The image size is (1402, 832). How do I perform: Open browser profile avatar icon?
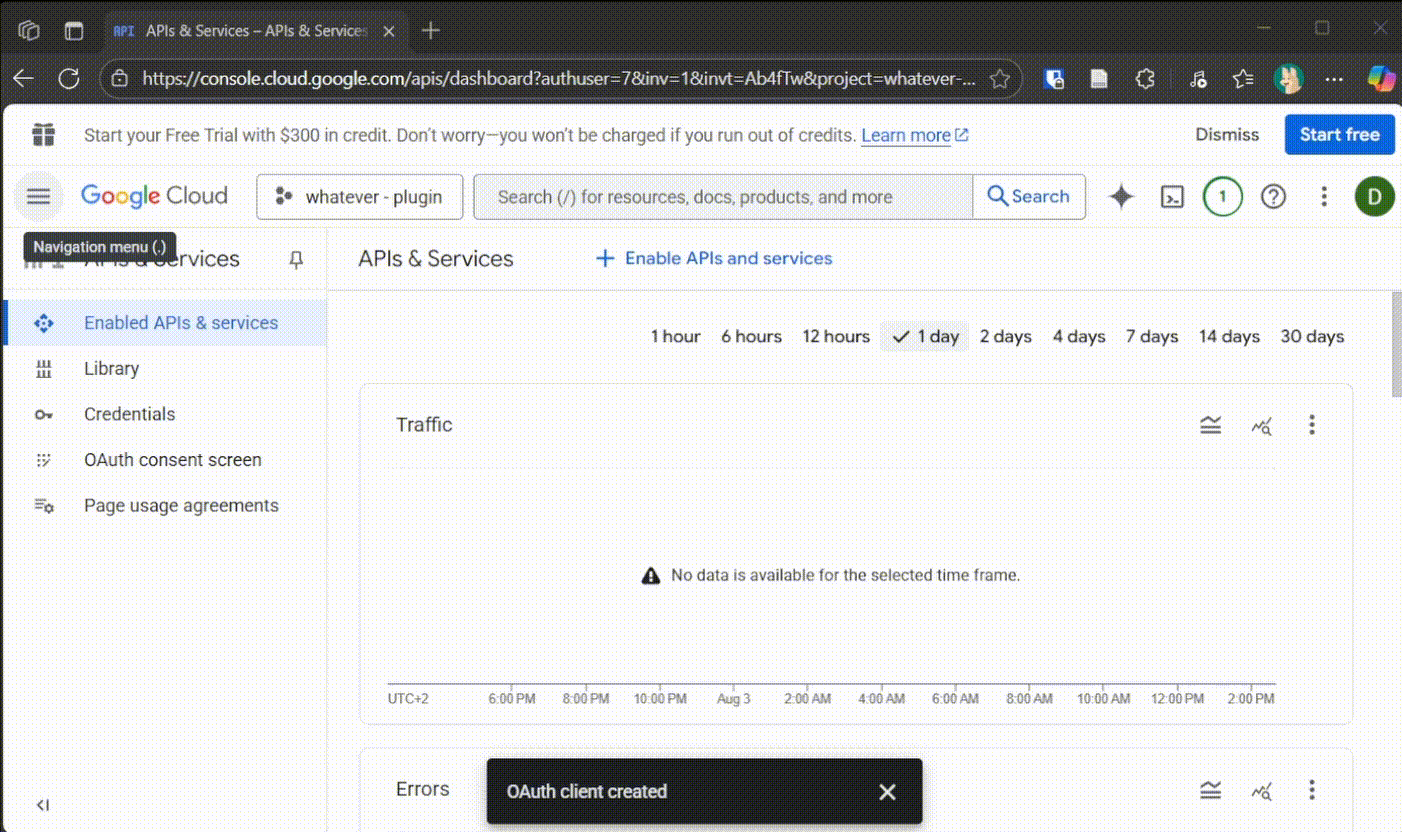point(1288,79)
